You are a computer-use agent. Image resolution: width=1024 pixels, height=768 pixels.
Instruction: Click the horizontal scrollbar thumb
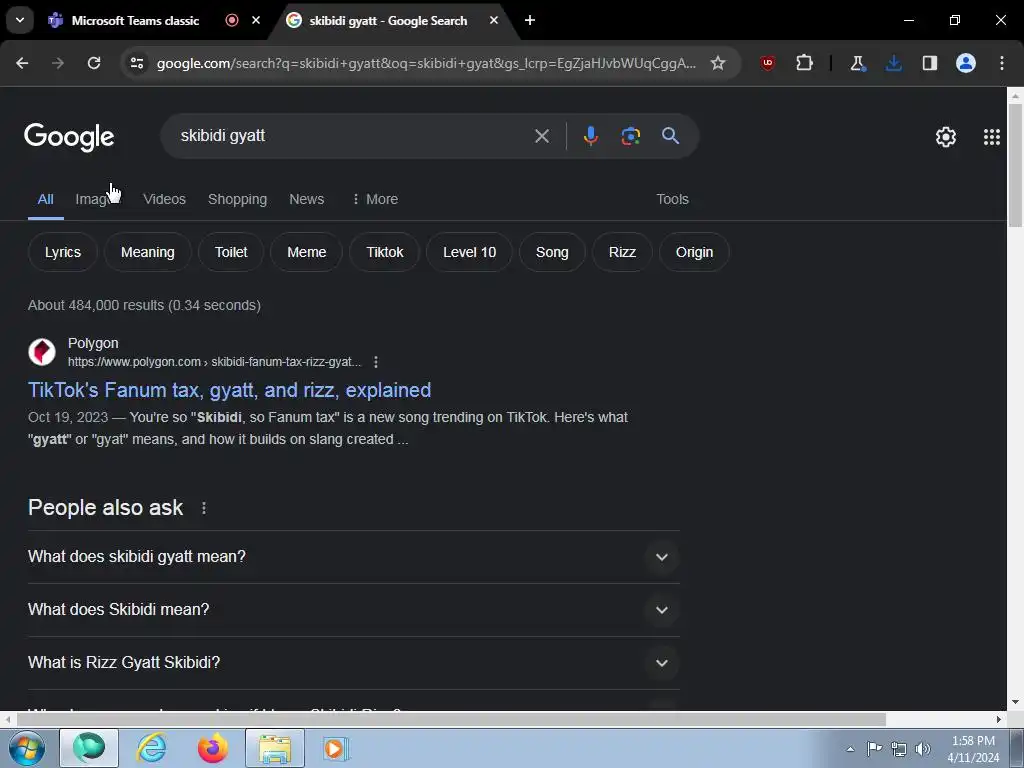point(451,720)
